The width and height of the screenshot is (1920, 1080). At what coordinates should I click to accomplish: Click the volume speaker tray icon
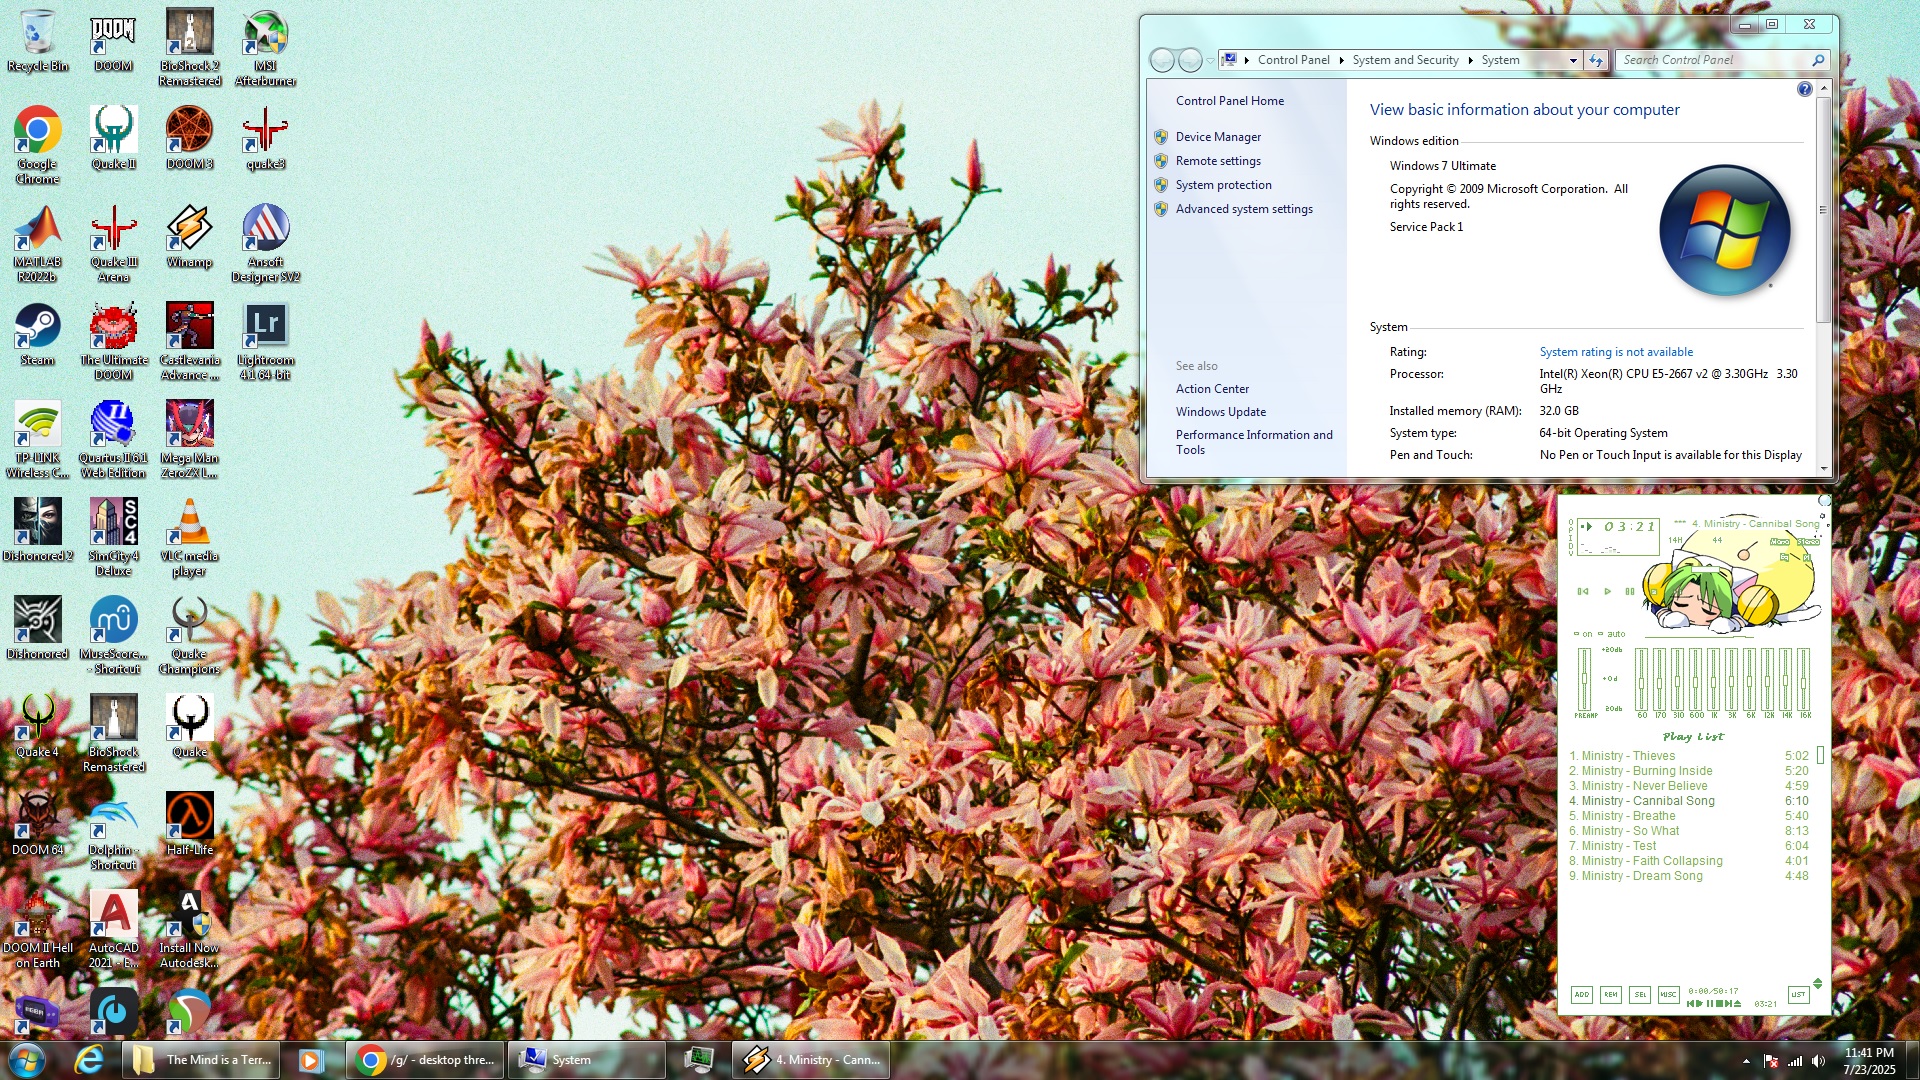(1818, 1061)
